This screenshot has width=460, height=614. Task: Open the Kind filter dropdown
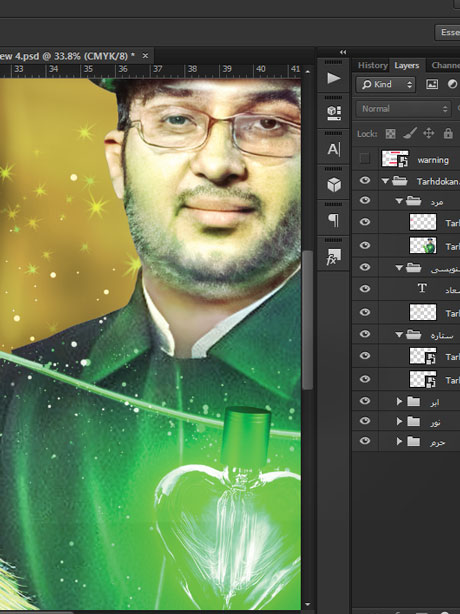click(x=386, y=84)
